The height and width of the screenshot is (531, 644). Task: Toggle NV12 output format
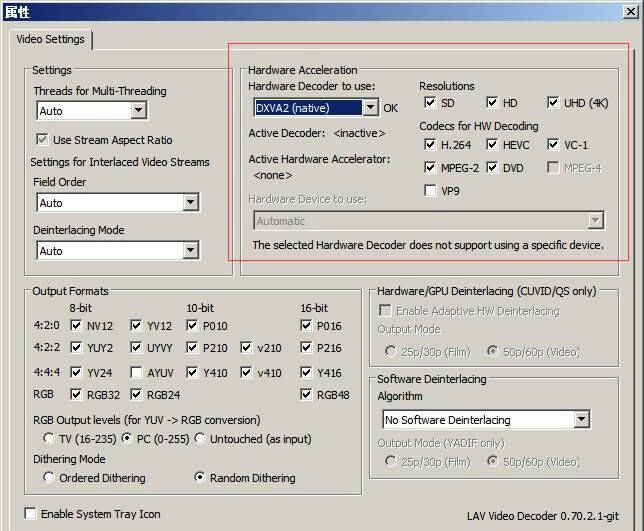coord(76,326)
